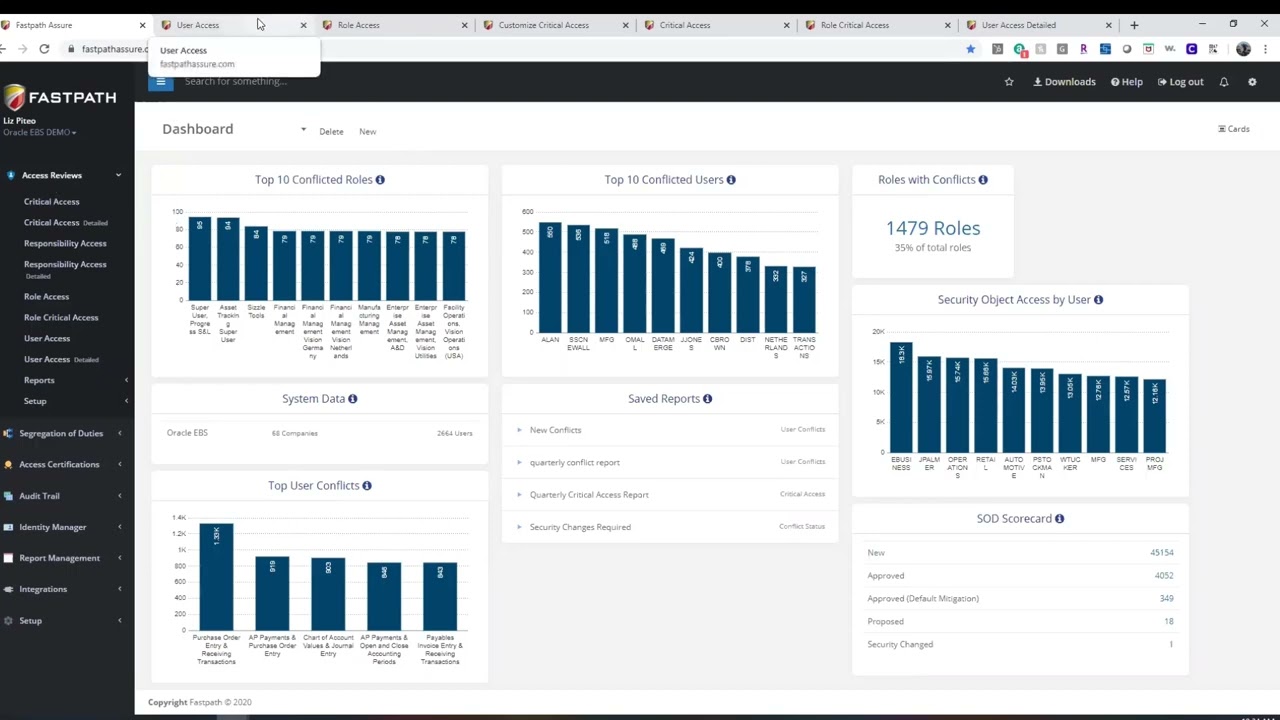
Task: Switch to Cards view
Action: coord(1234,129)
